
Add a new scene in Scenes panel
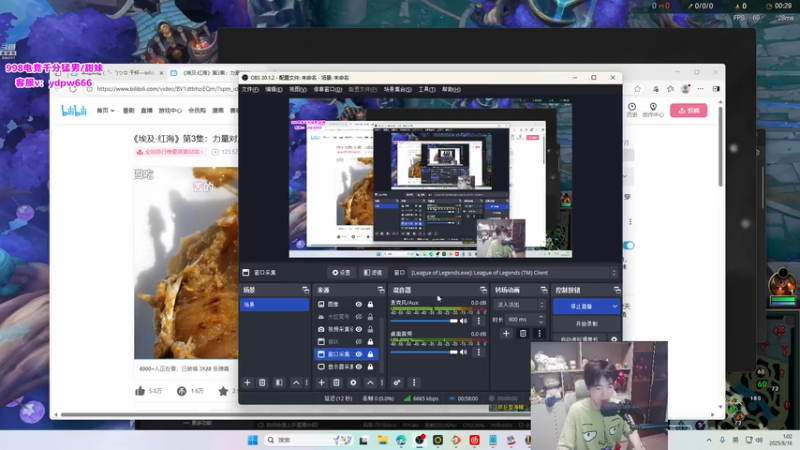point(247,383)
